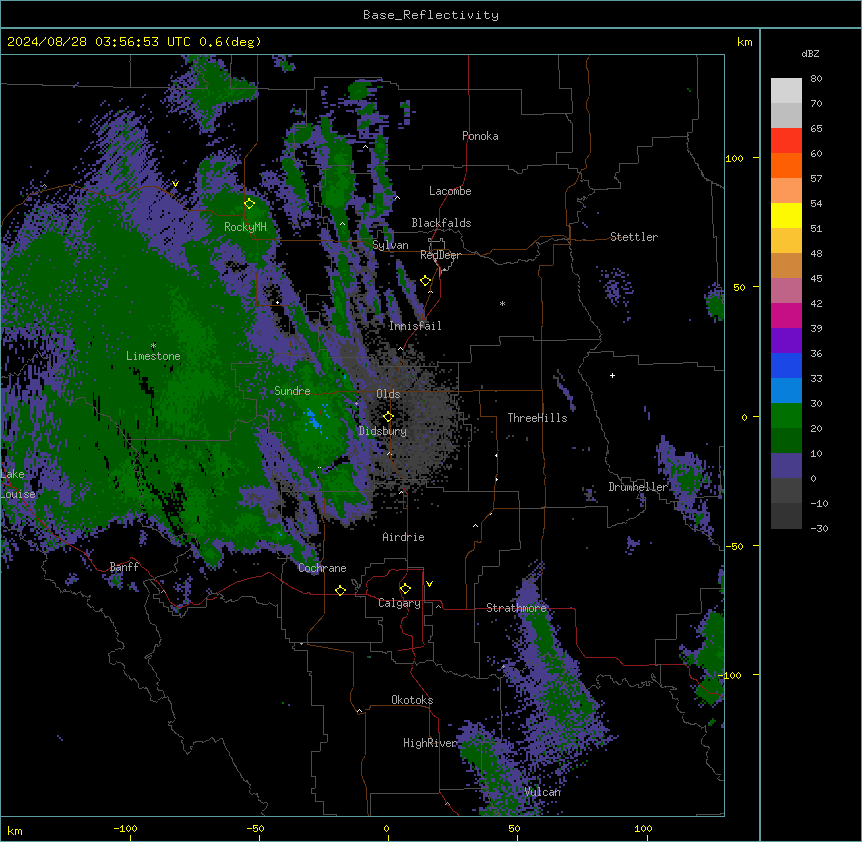The height and width of the screenshot is (842, 862).
Task: Click the Cochrane town label
Action: coord(322,568)
